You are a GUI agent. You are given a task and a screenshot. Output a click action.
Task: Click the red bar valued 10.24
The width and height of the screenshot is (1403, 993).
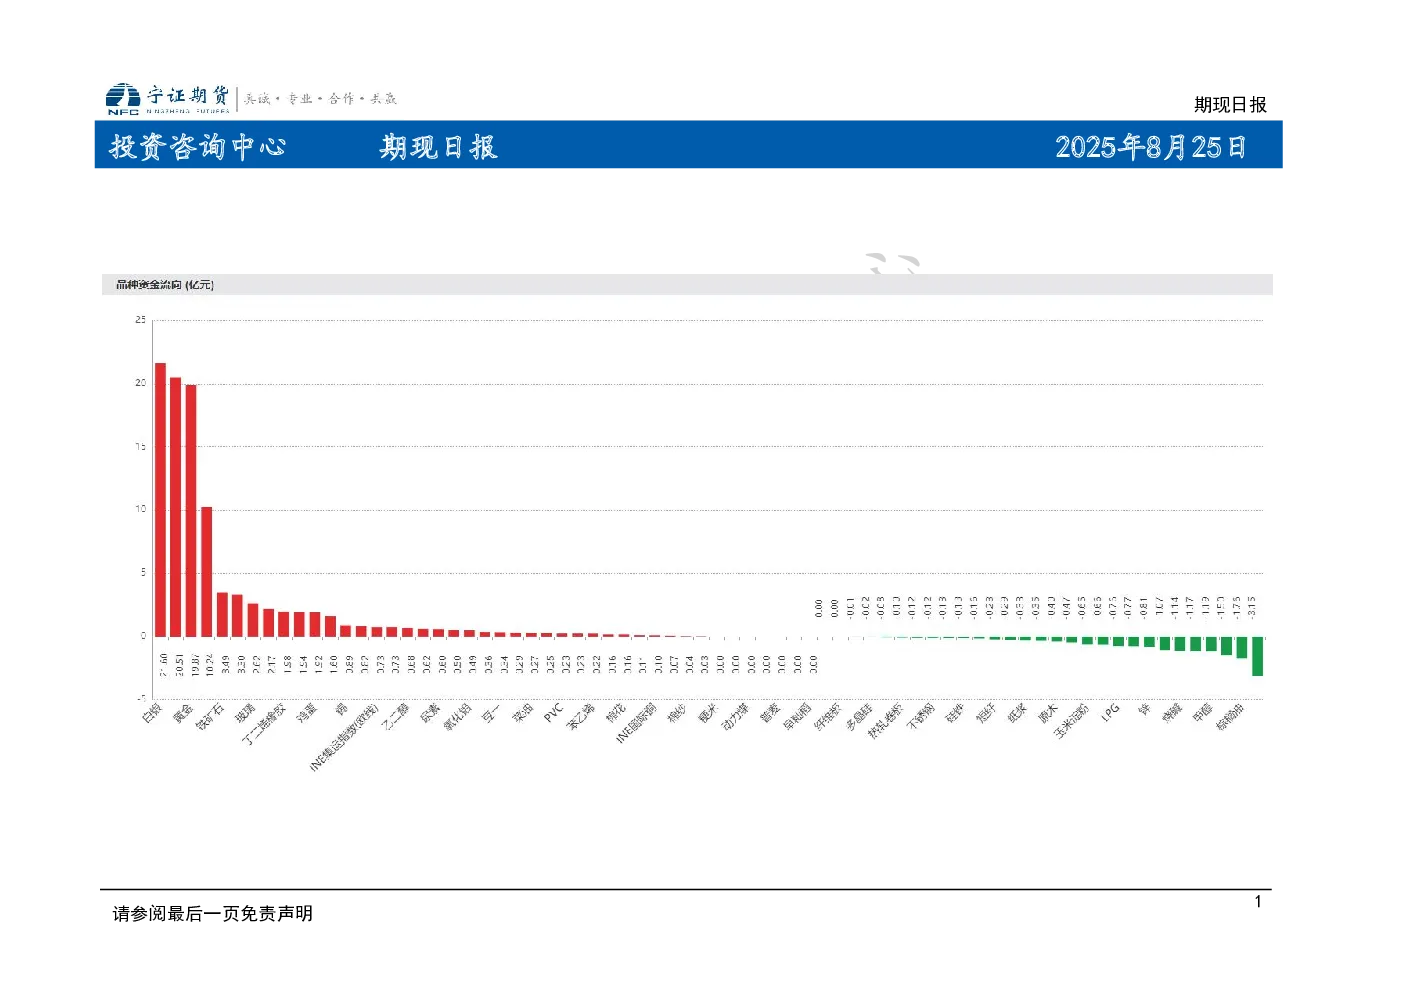pos(207,571)
